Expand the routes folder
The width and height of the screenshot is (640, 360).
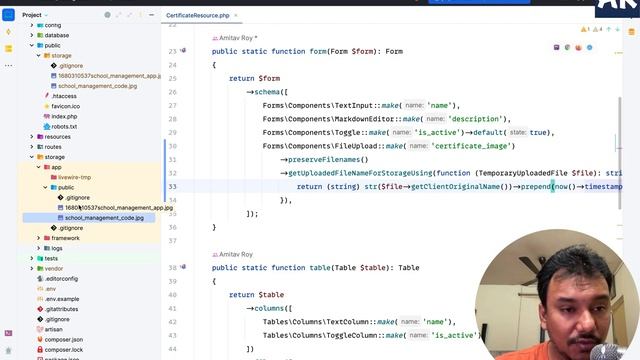32,147
